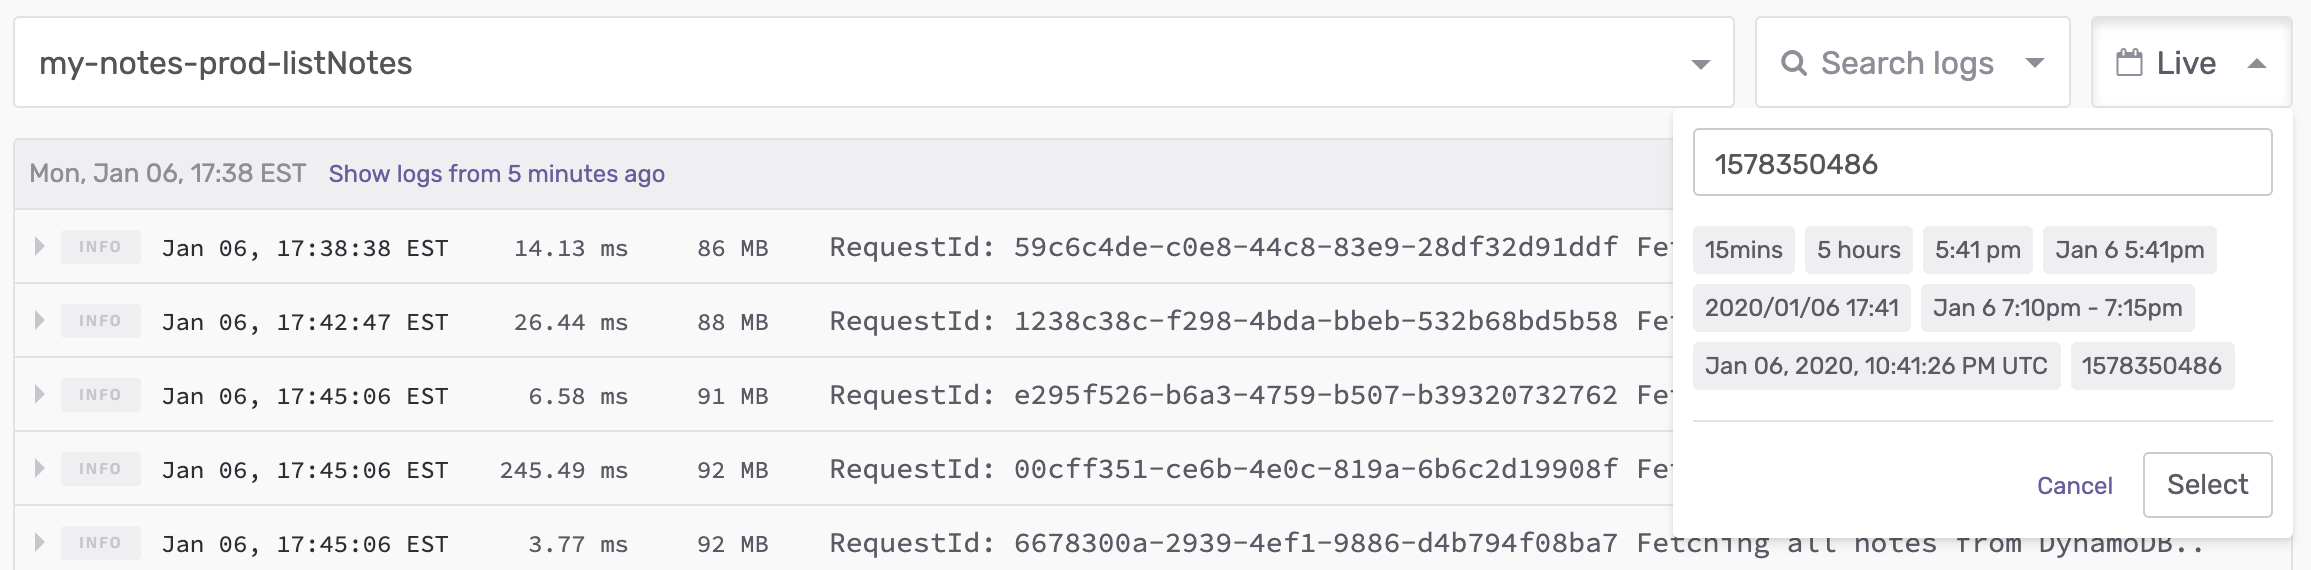Image resolution: width=2311 pixels, height=570 pixels.
Task: Click the Cancel link
Action: click(x=2074, y=486)
